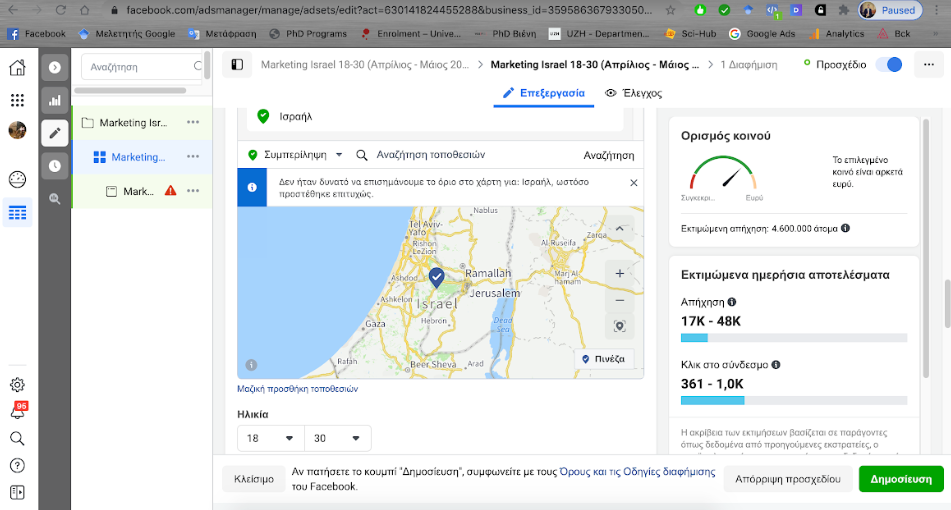Open the Google Ads bookmark
The height and width of the screenshot is (510, 951).
(762, 34)
